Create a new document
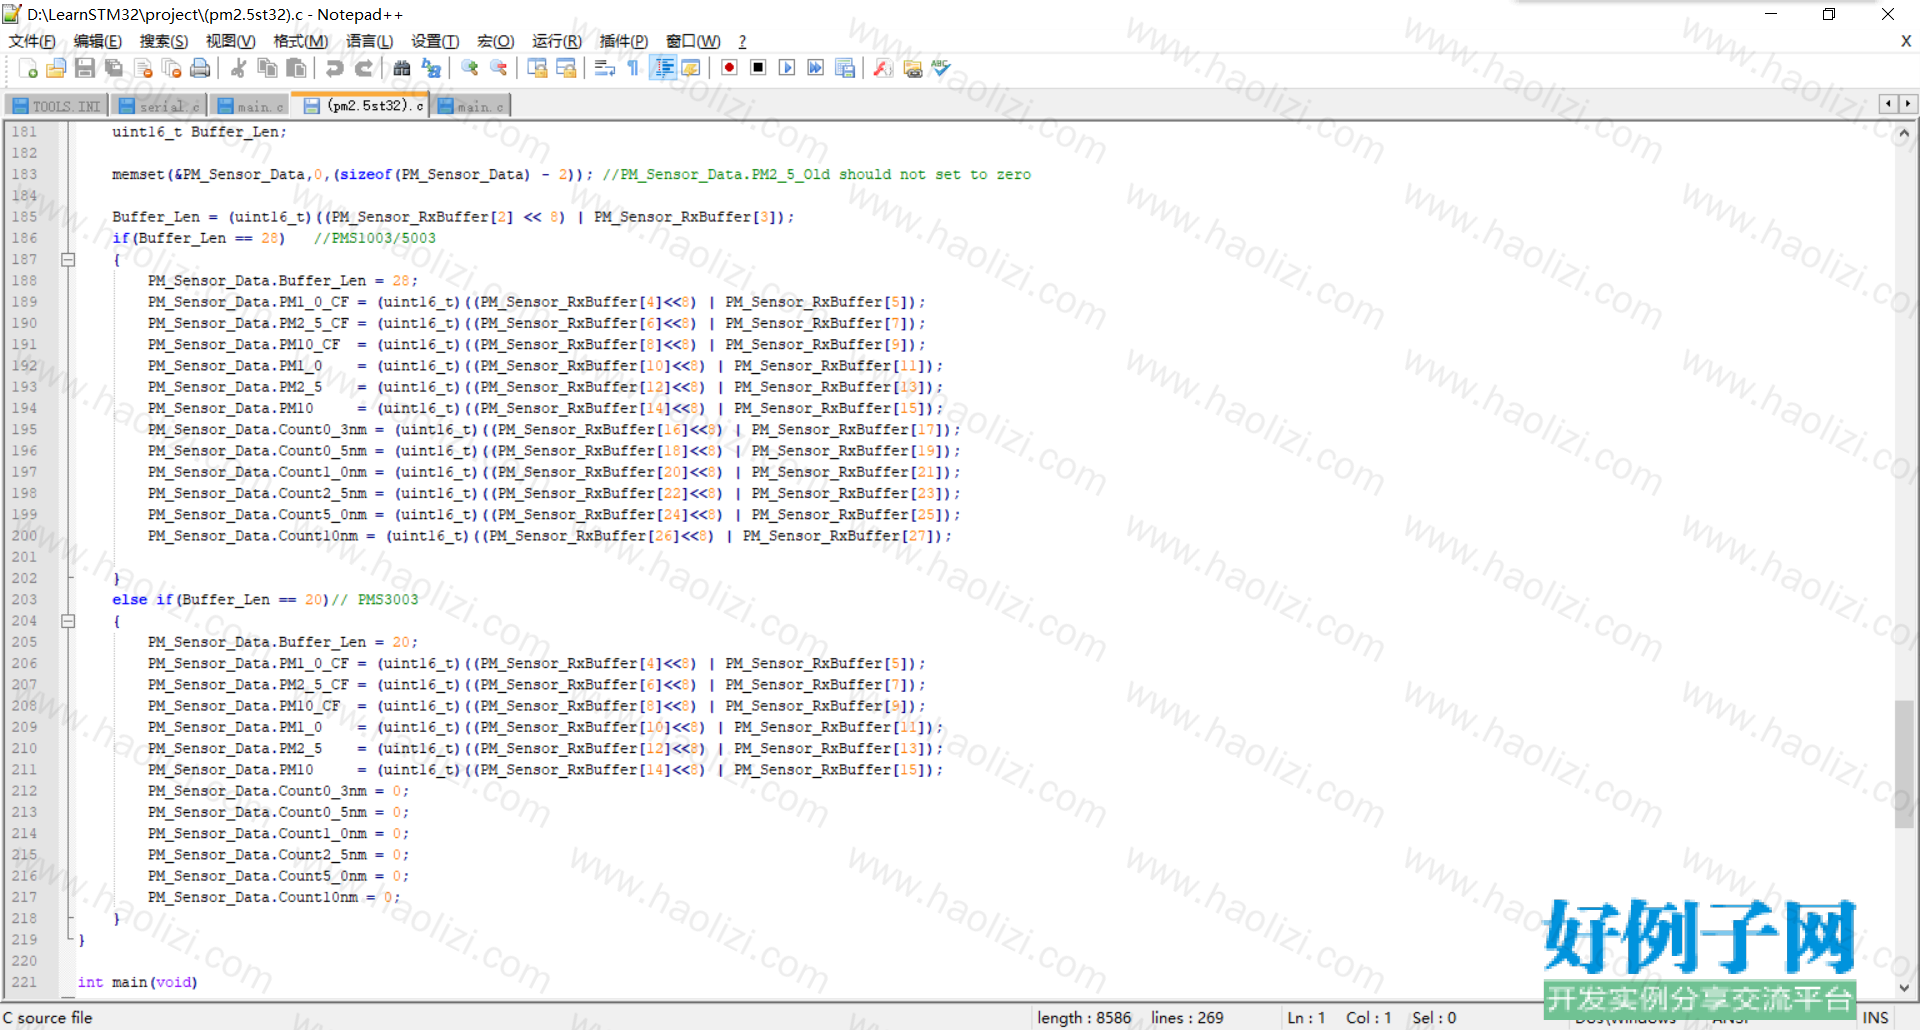This screenshot has height=1030, width=1920. (x=28, y=68)
